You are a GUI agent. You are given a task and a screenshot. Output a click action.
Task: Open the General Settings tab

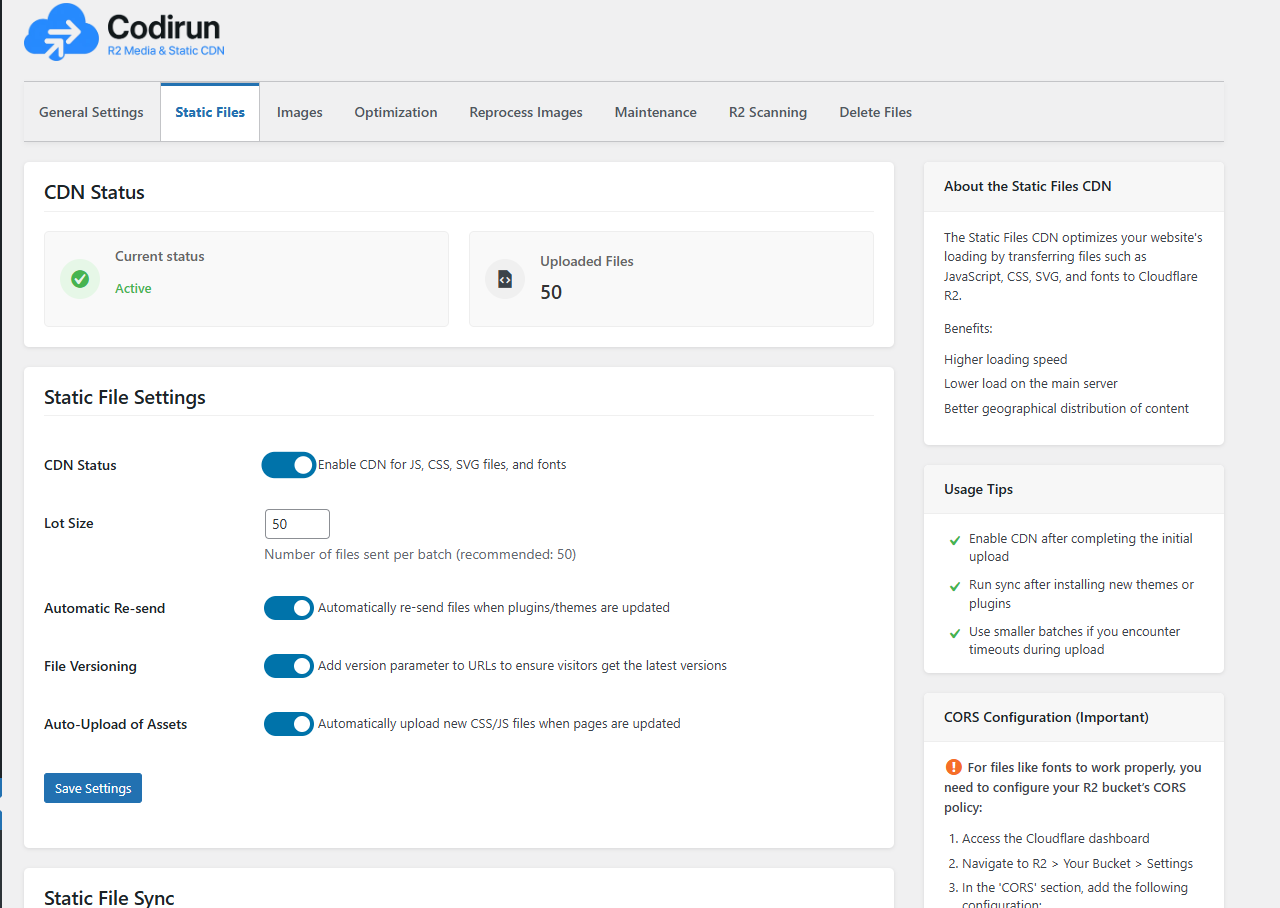(x=91, y=112)
